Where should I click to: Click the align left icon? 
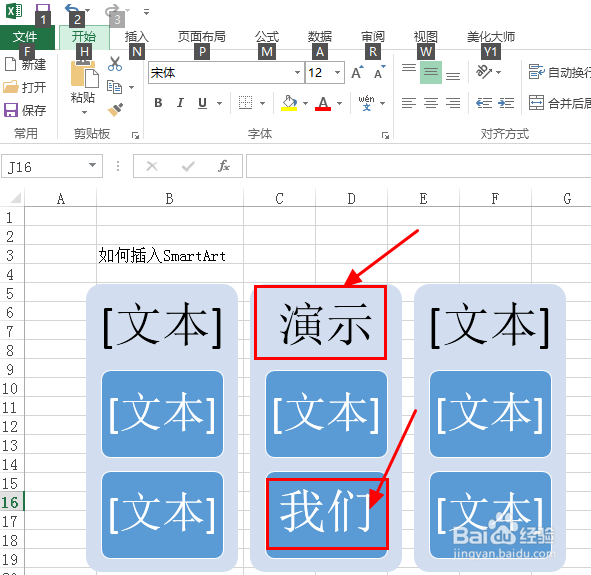click(x=409, y=102)
